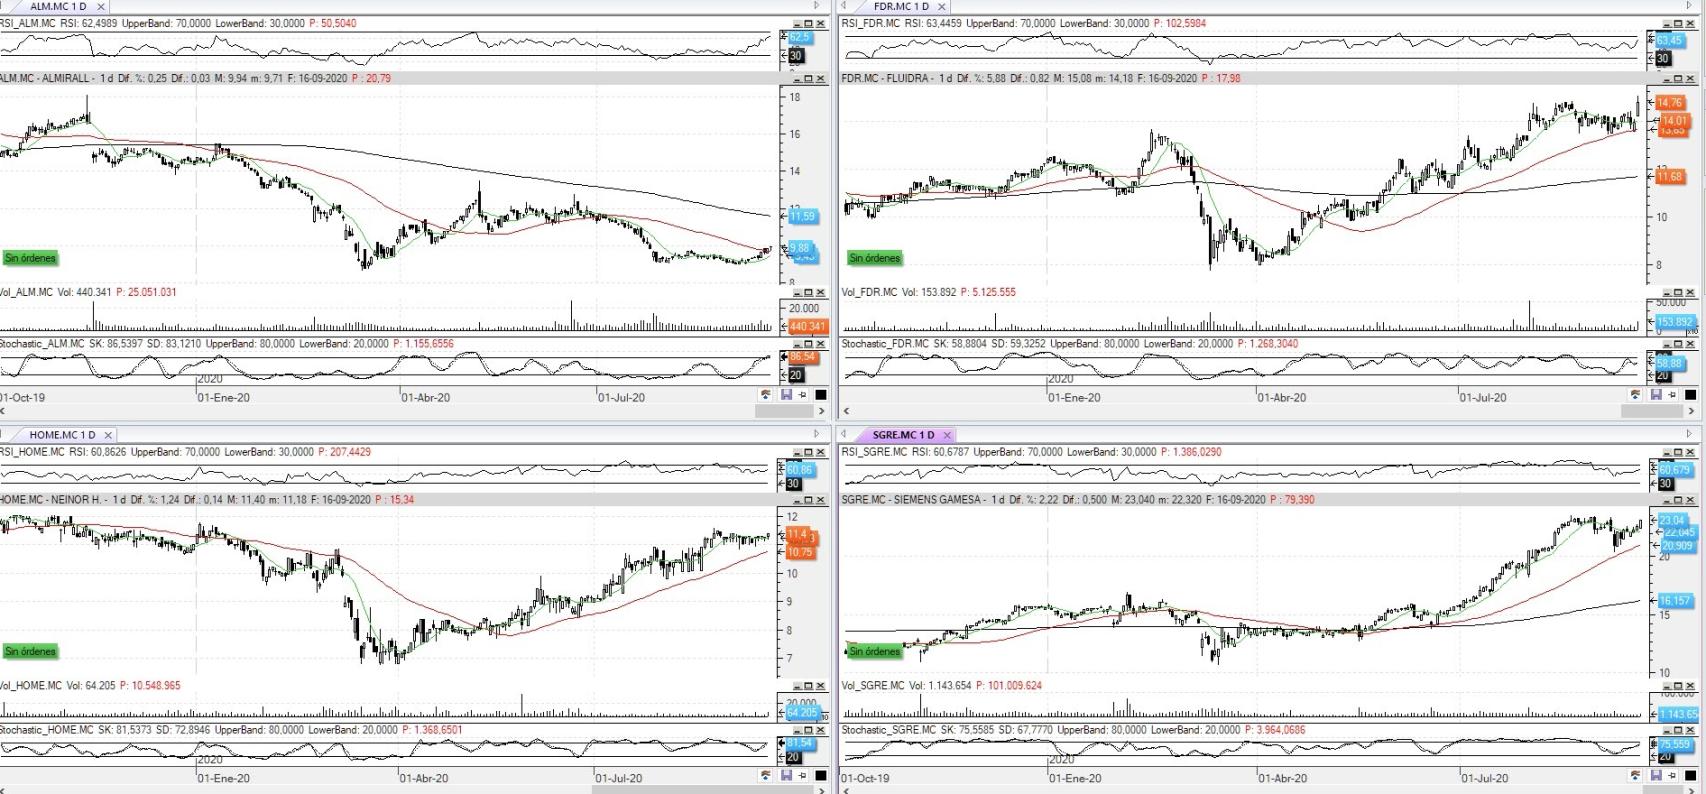Viewport: 1706px width, 794px height.
Task: Open the black color swatch on ALM.MC chart
Action: [x=821, y=394]
